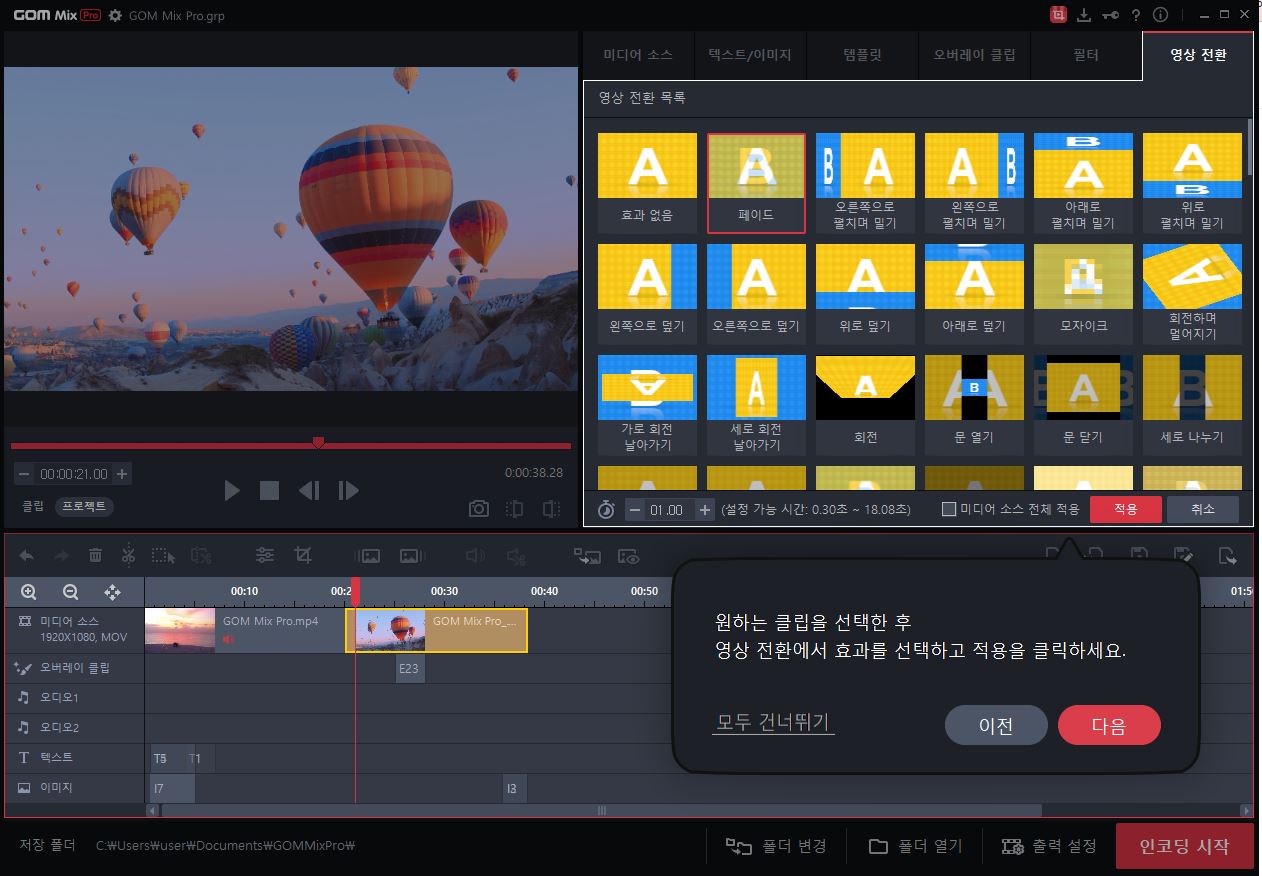Click the 모두 건너뛰기 link
Viewport: 1262px width, 876px height.
tap(773, 723)
